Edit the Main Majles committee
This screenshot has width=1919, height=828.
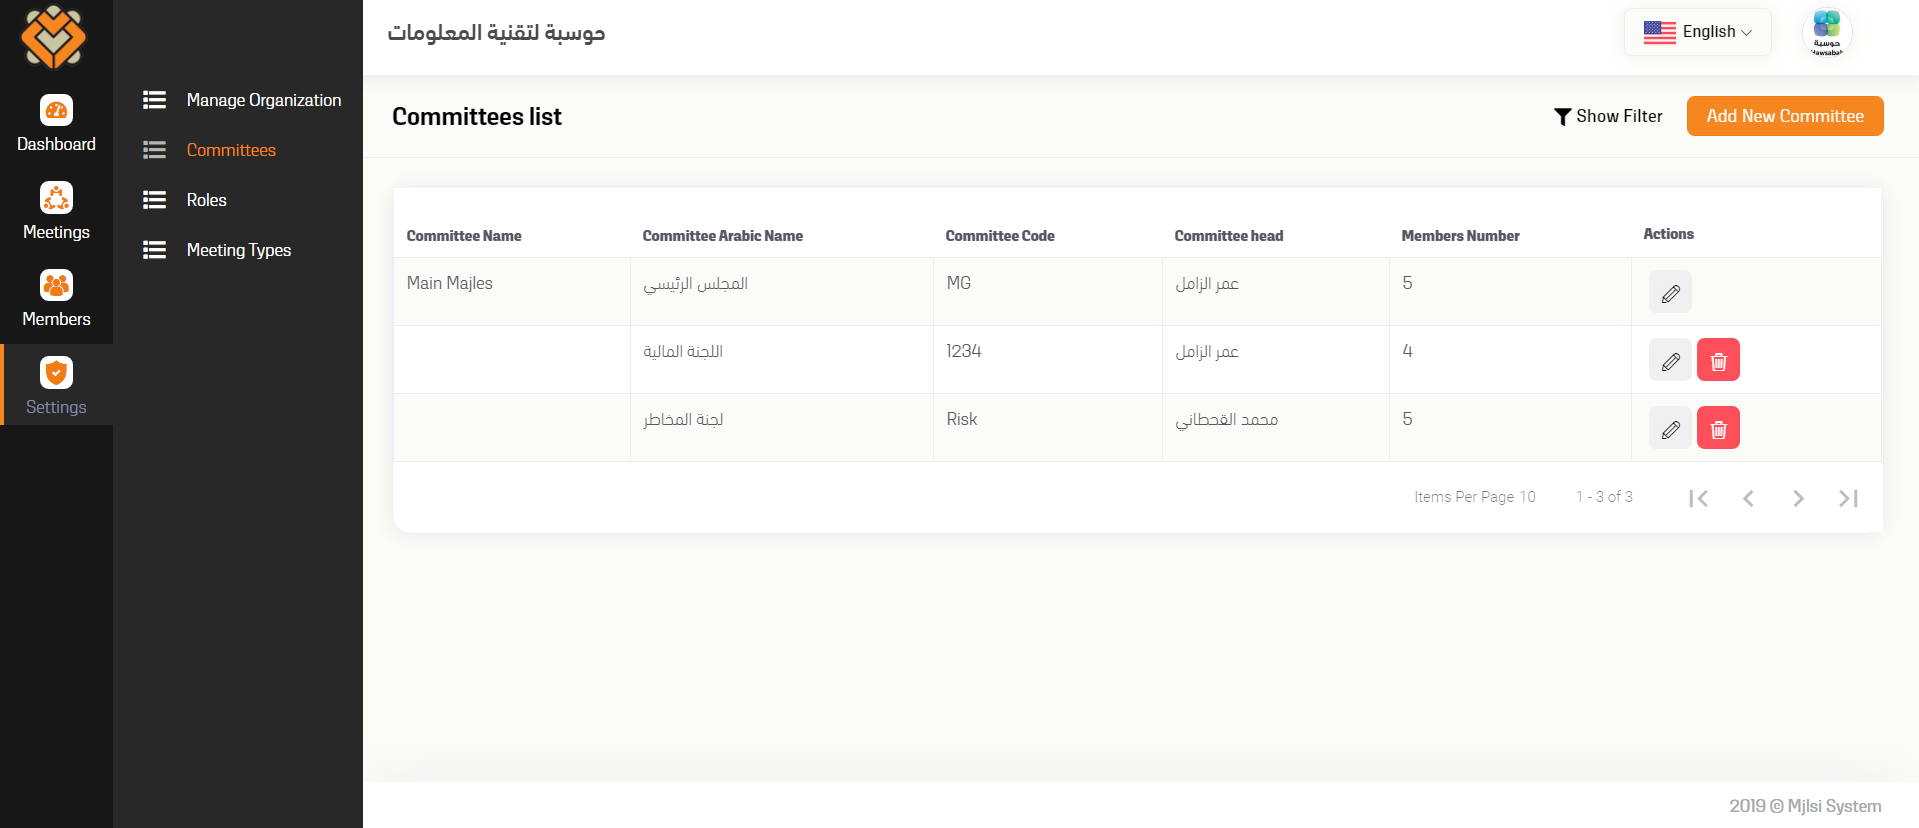pyautogui.click(x=1670, y=292)
